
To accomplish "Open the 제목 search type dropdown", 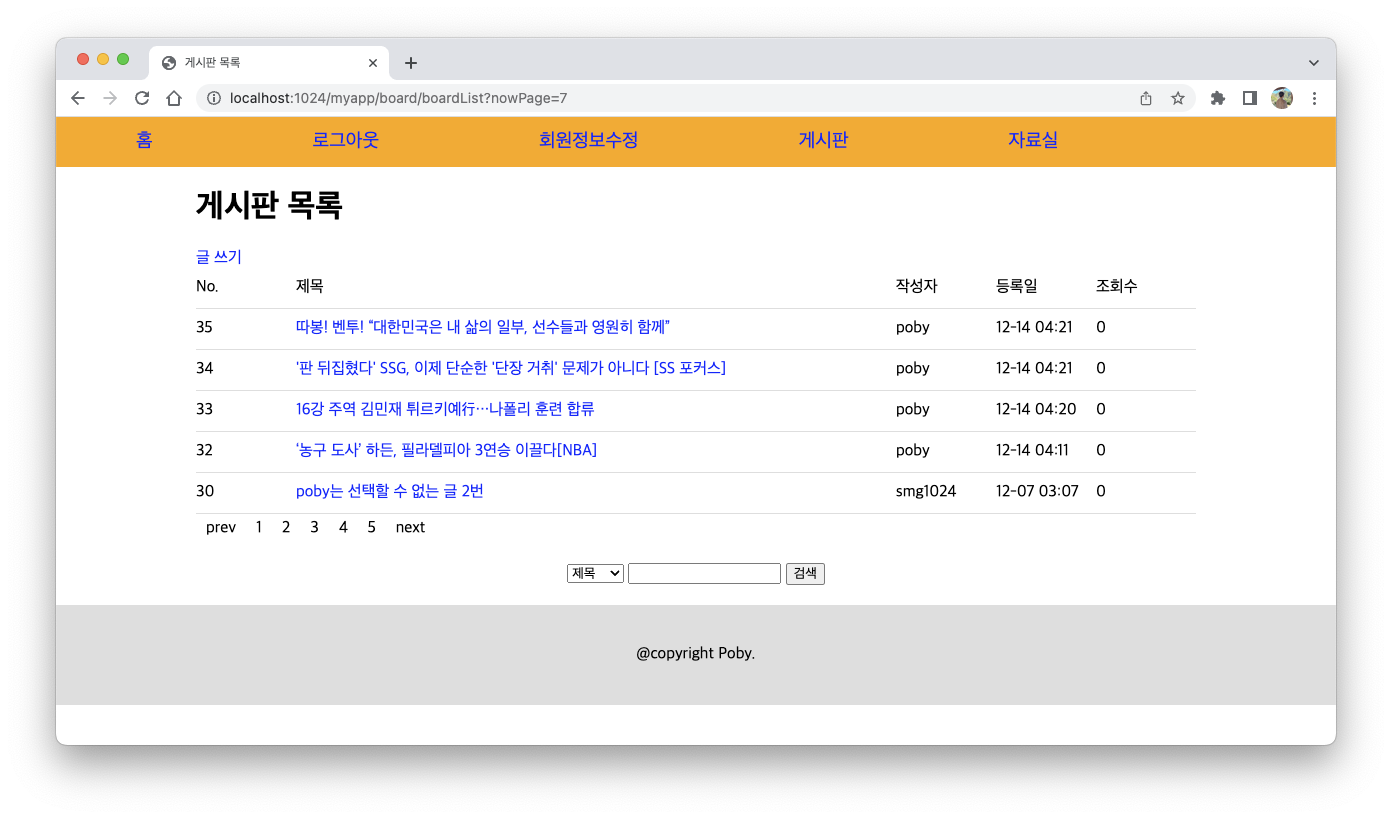I will pyautogui.click(x=595, y=573).
